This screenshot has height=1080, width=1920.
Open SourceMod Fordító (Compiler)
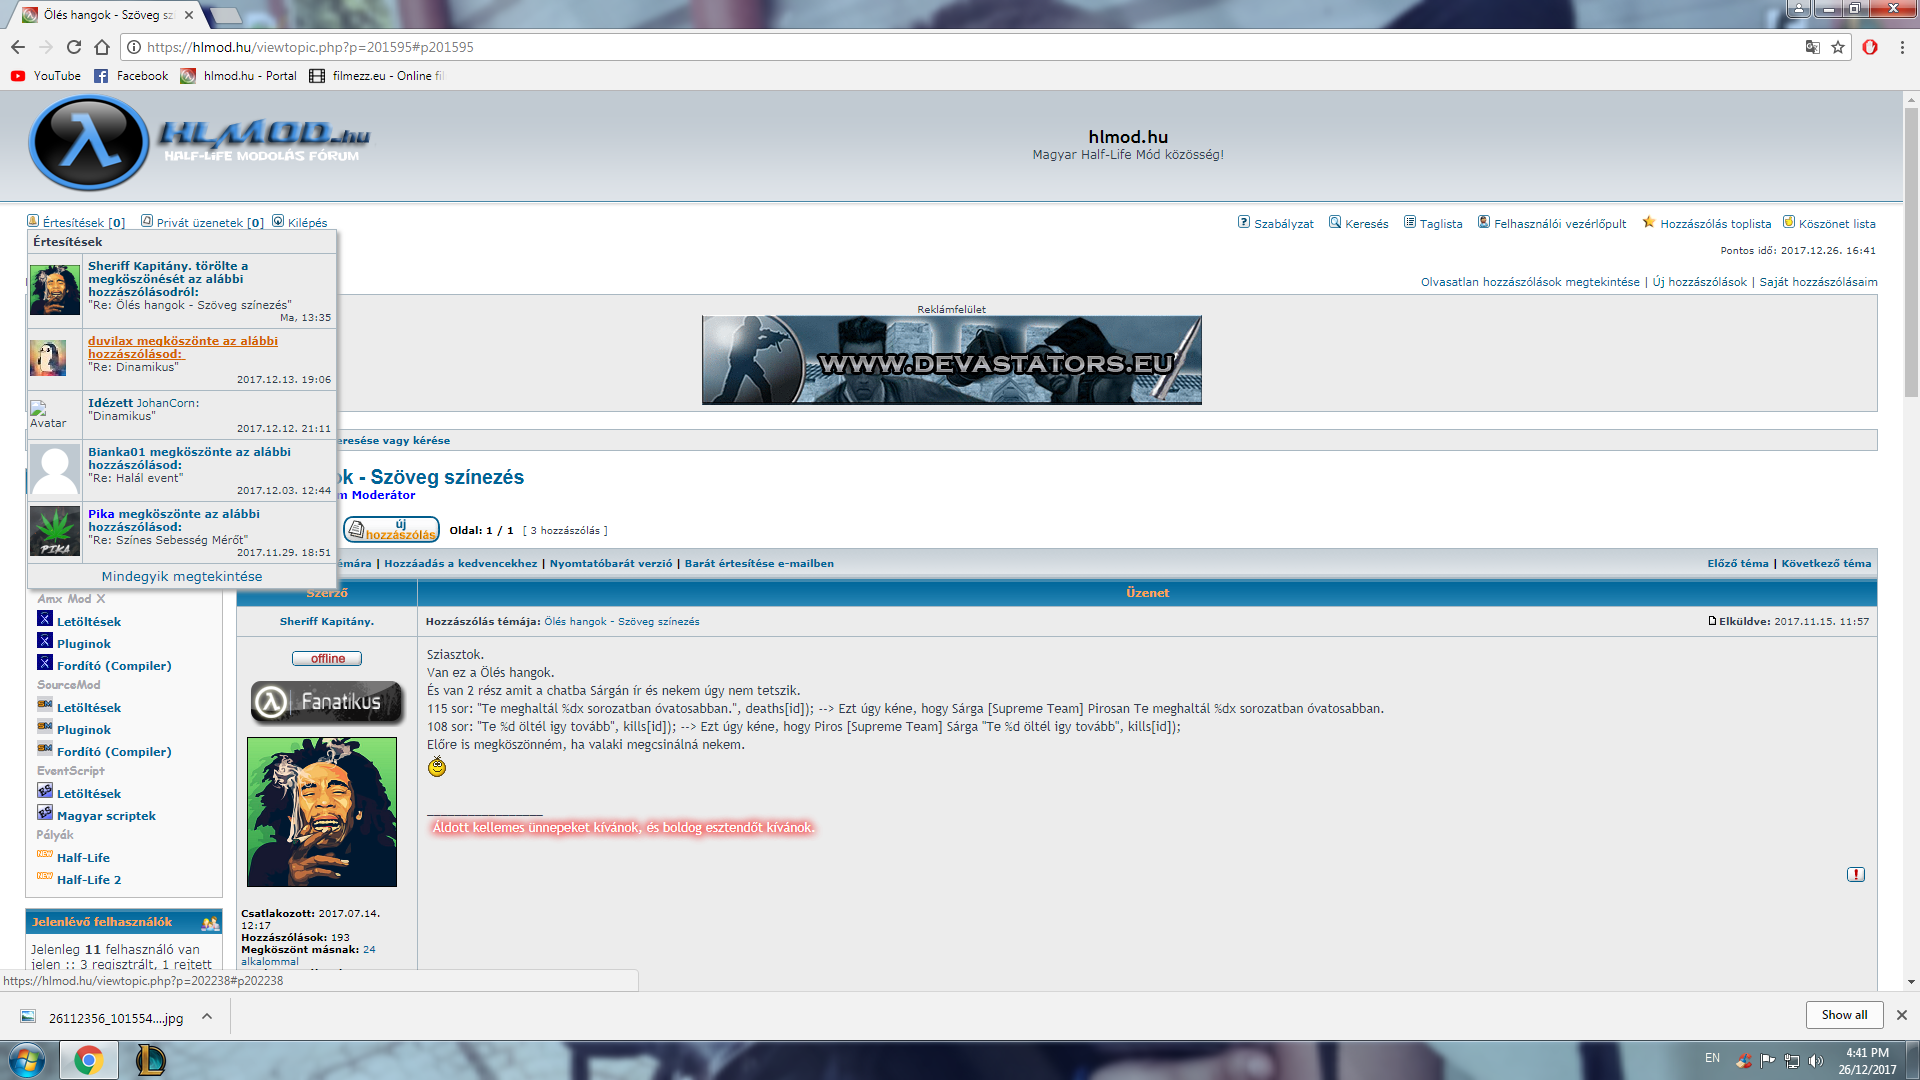point(114,751)
